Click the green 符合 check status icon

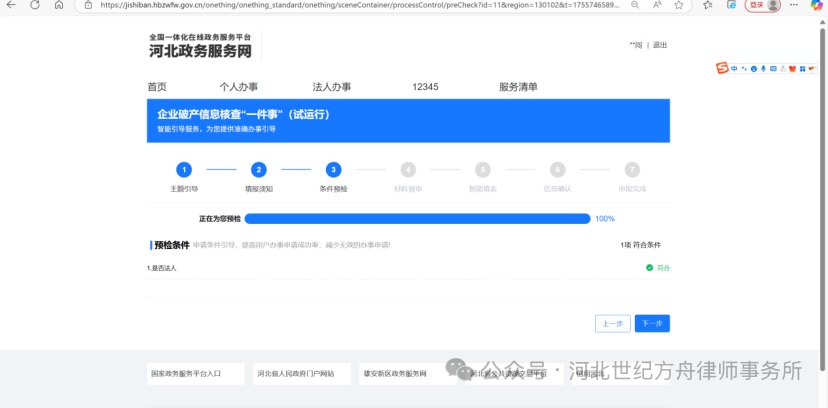(x=650, y=268)
